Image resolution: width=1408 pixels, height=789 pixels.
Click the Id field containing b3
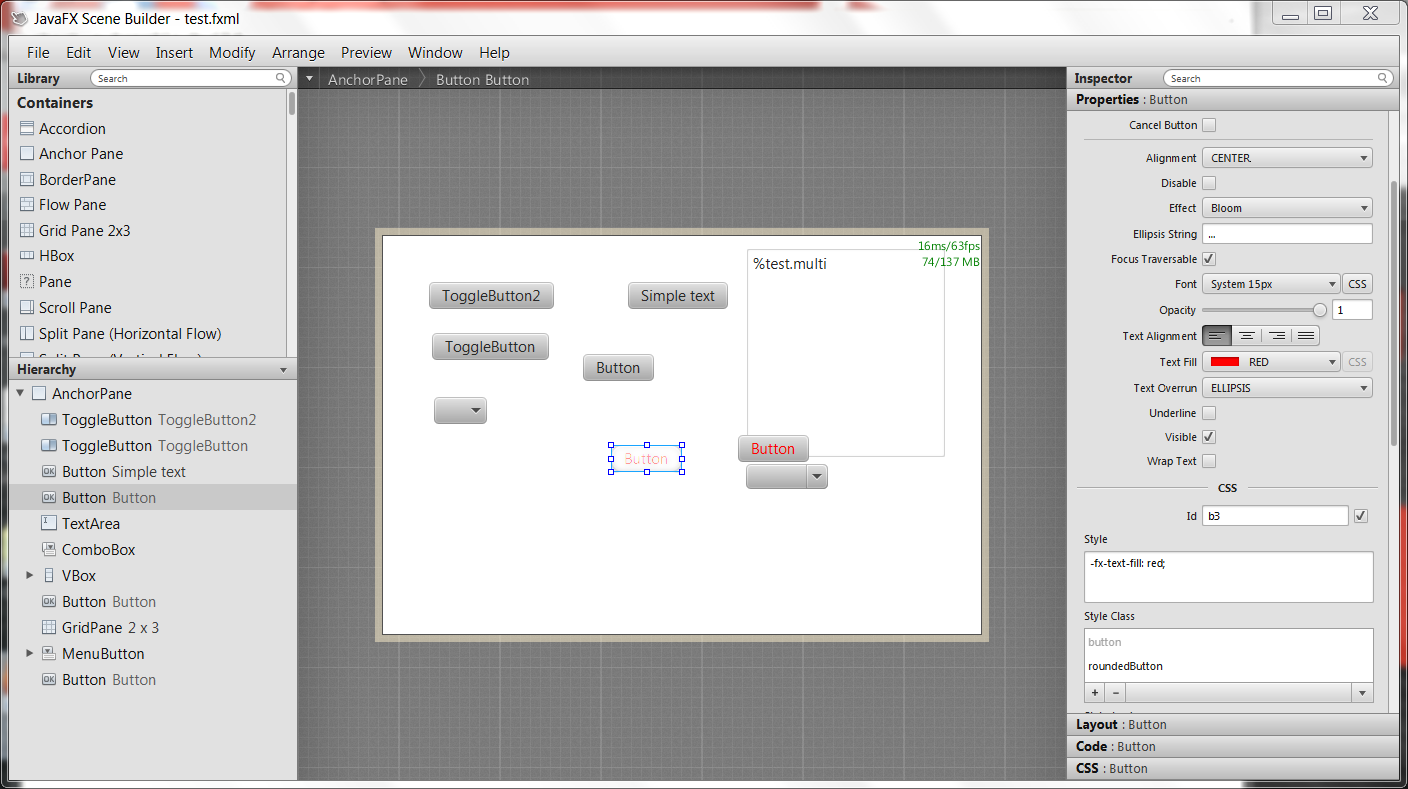(1275, 516)
